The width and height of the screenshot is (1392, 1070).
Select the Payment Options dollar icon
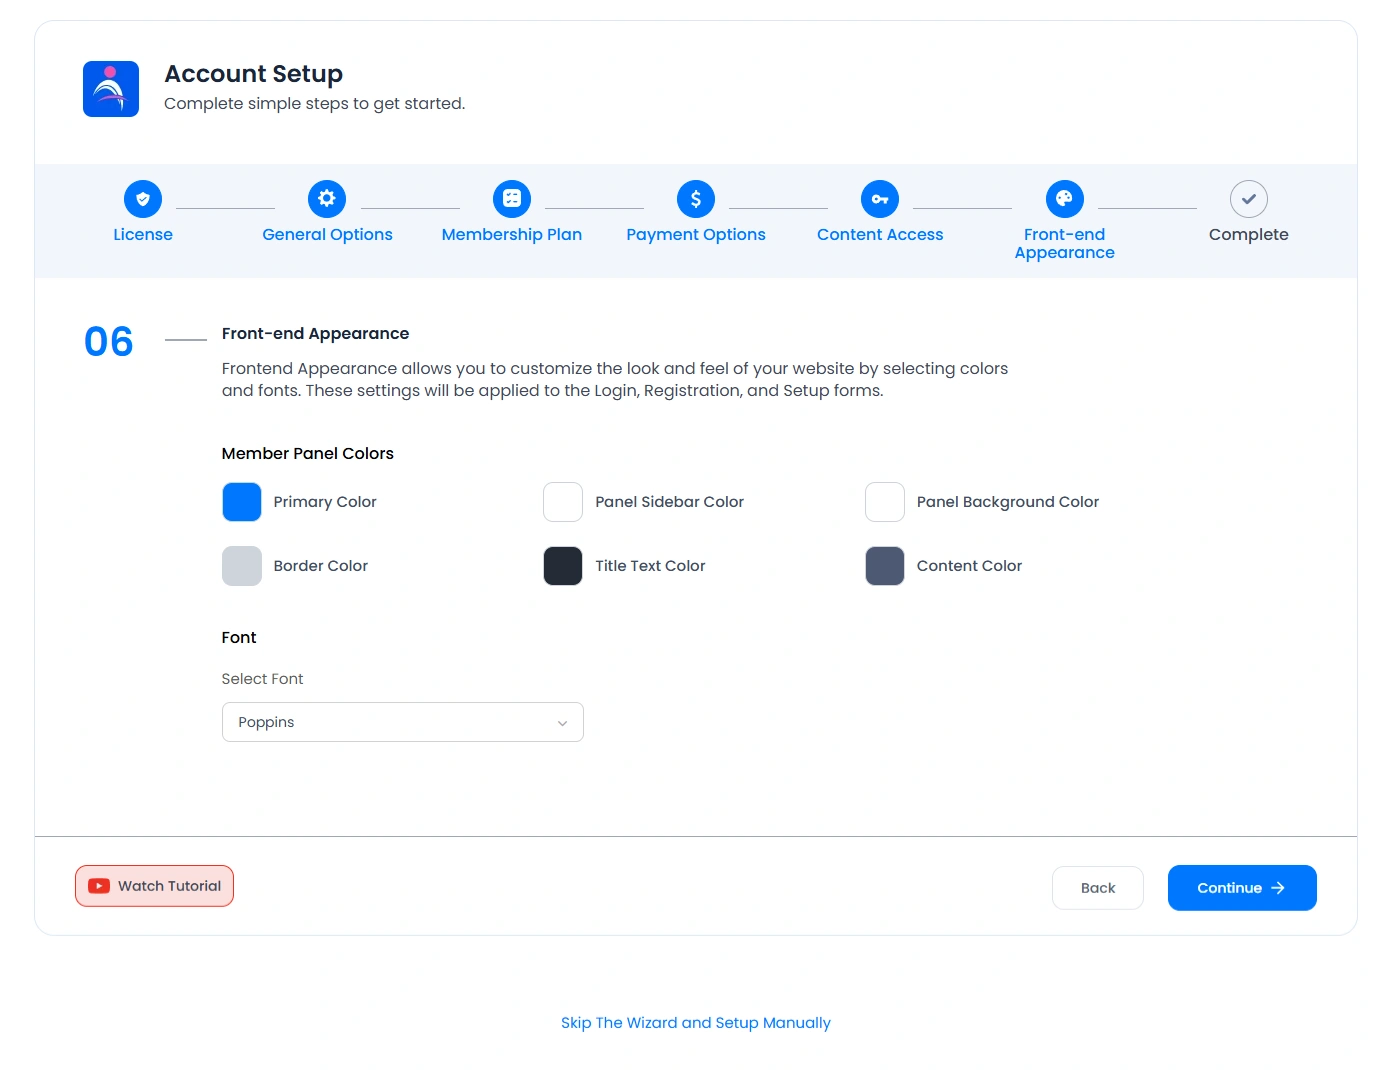click(695, 198)
